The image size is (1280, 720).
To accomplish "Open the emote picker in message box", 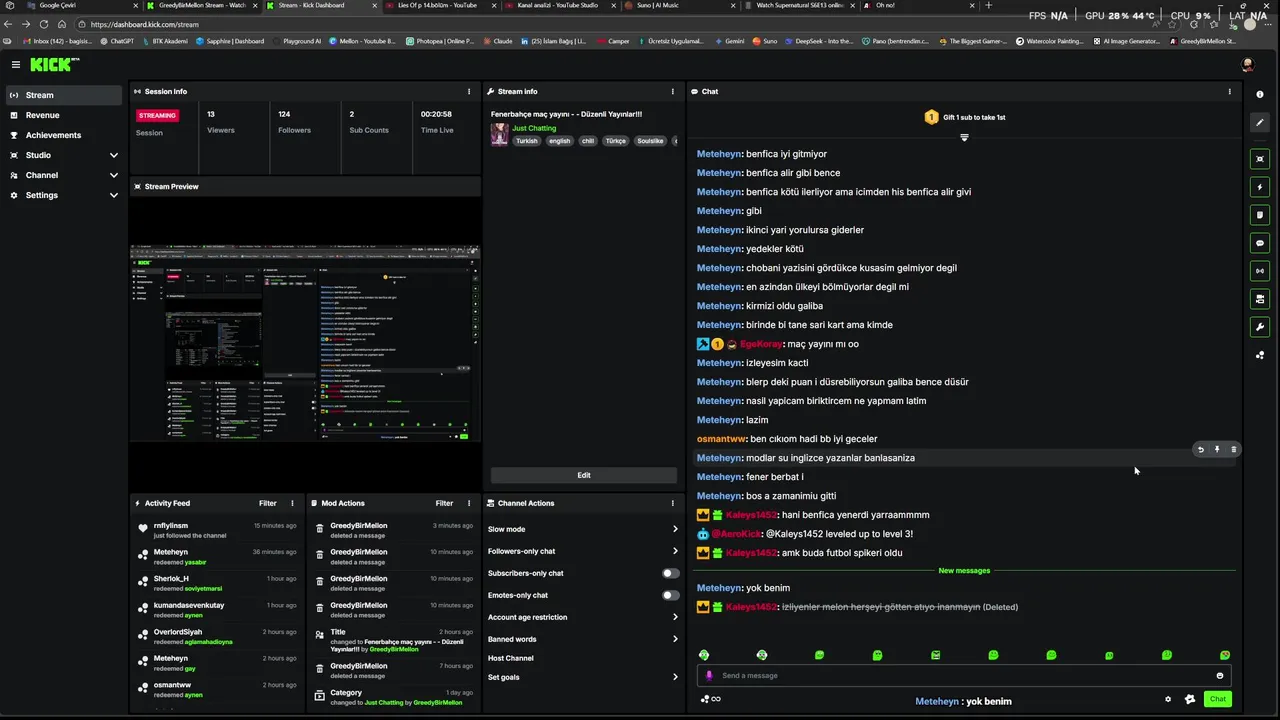I will (1220, 676).
